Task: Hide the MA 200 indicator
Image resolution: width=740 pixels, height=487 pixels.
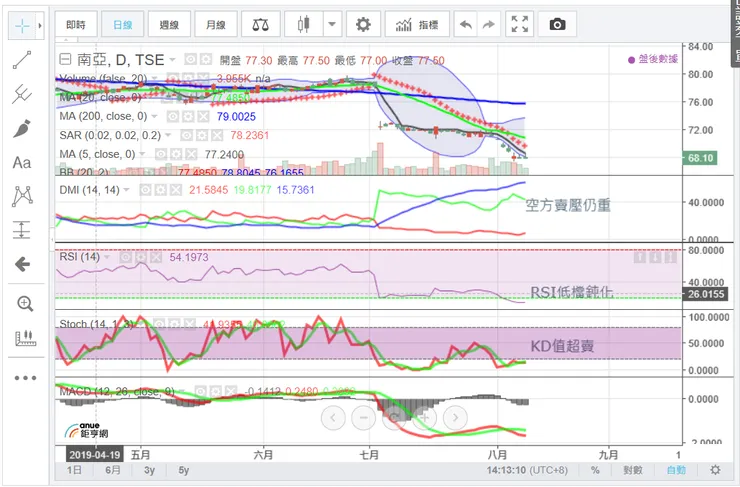Action: coord(173,116)
